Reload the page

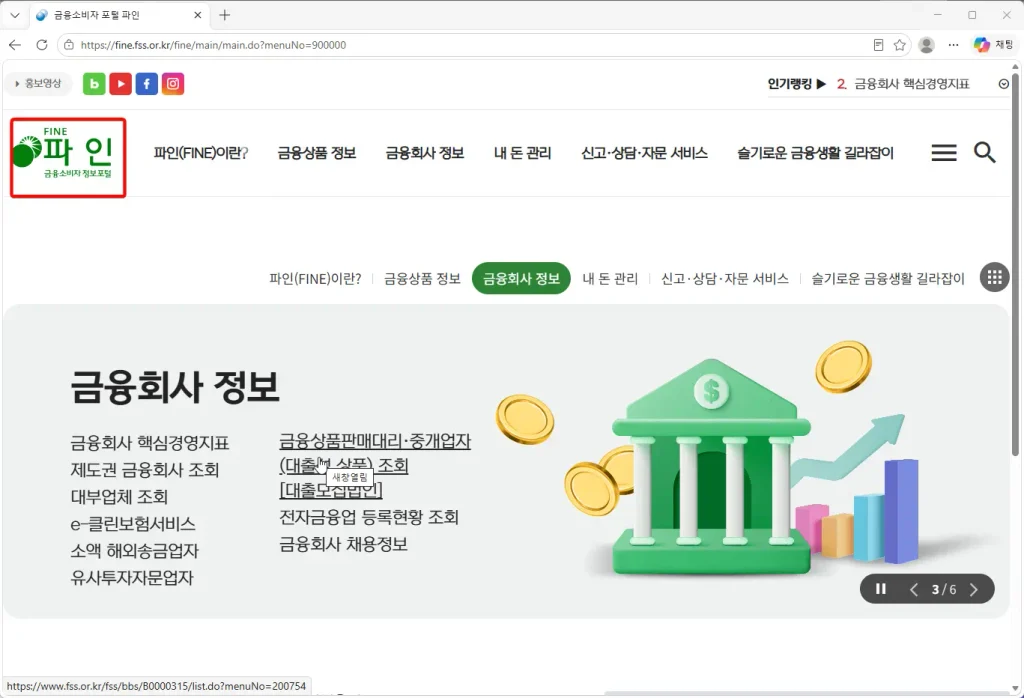click(x=42, y=44)
